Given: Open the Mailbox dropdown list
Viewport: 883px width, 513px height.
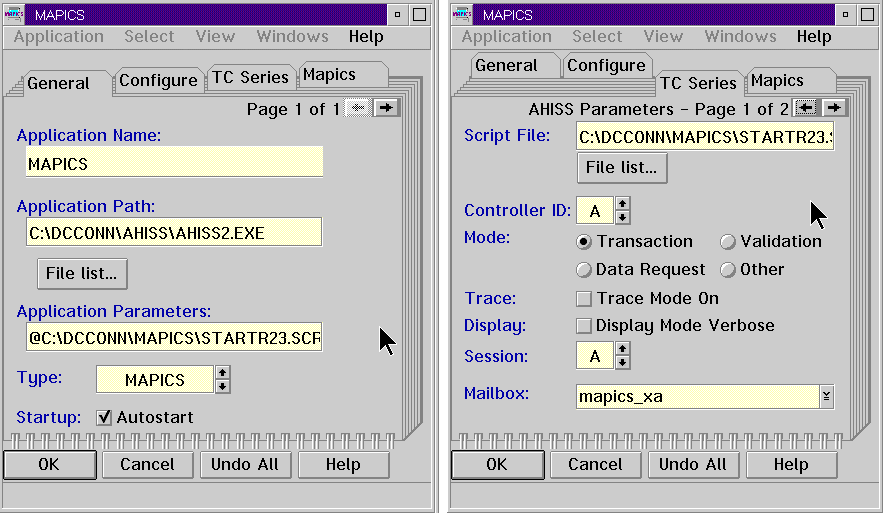Looking at the screenshot, I should [826, 396].
